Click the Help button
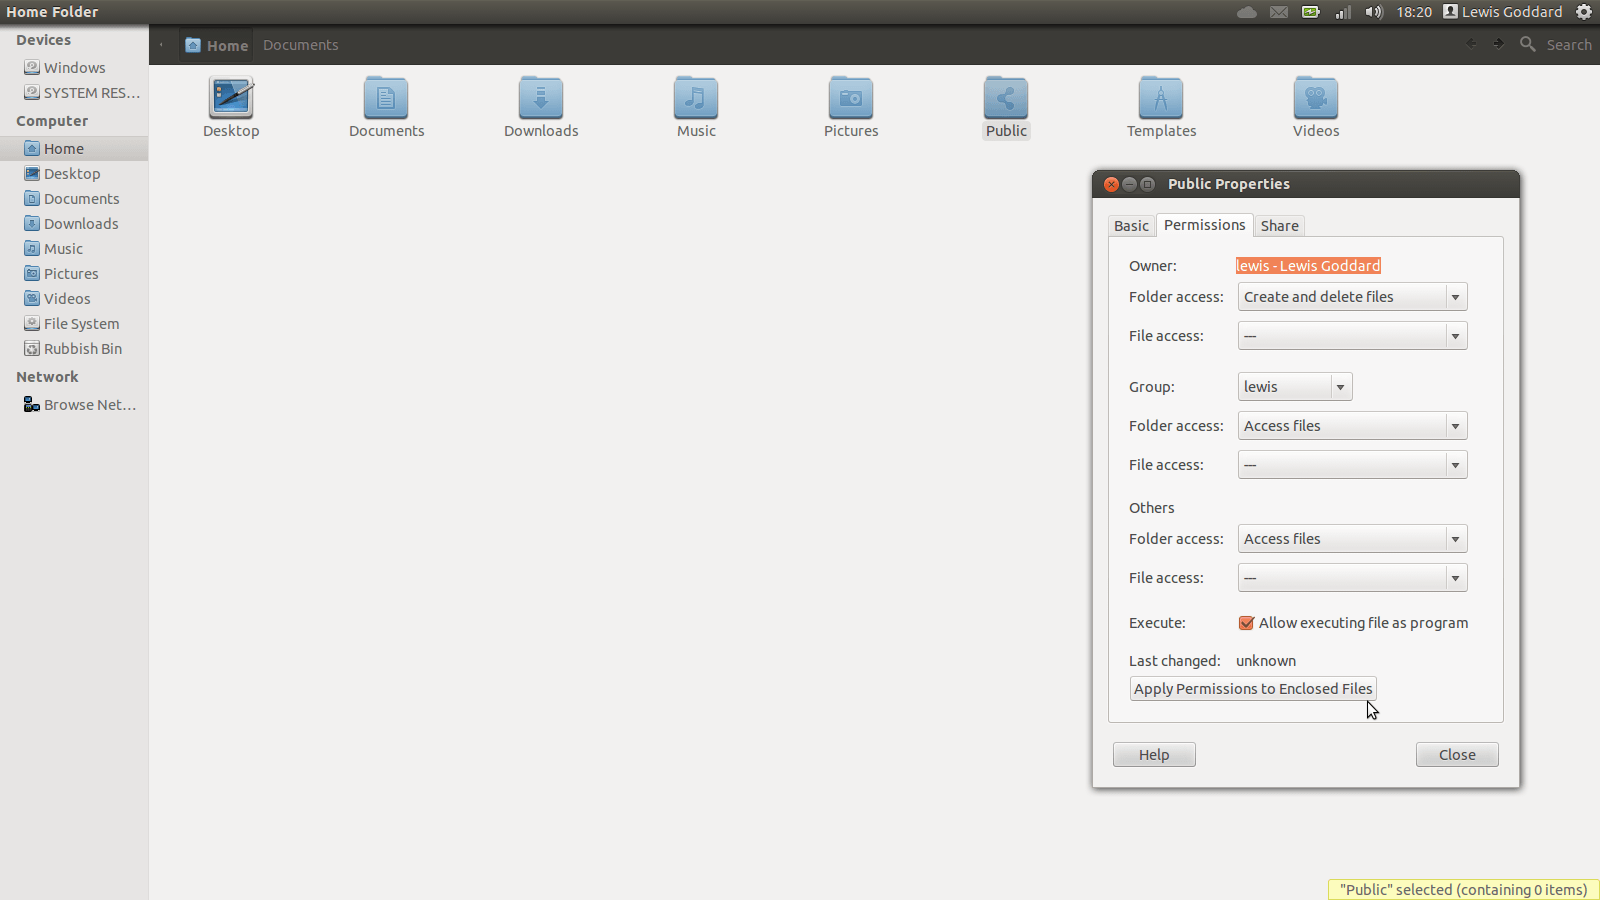Screen dimensions: 1600x900 (1154, 755)
